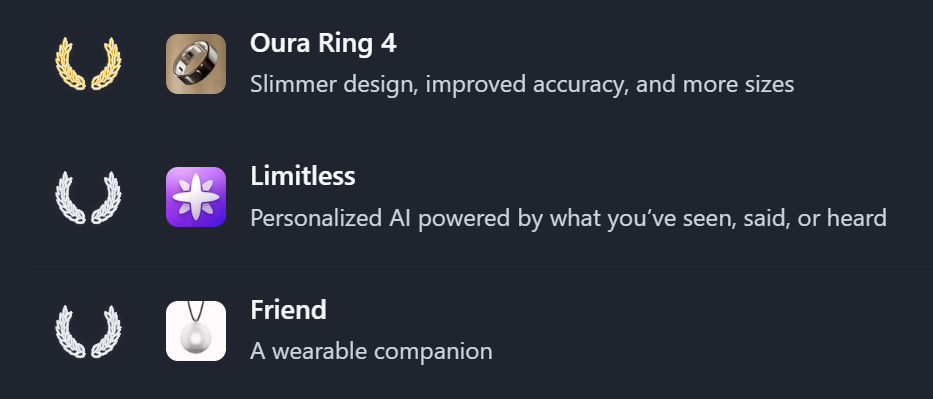Click the right branch of gold laurel
Screen dimensions: 933x399
pos(106,64)
